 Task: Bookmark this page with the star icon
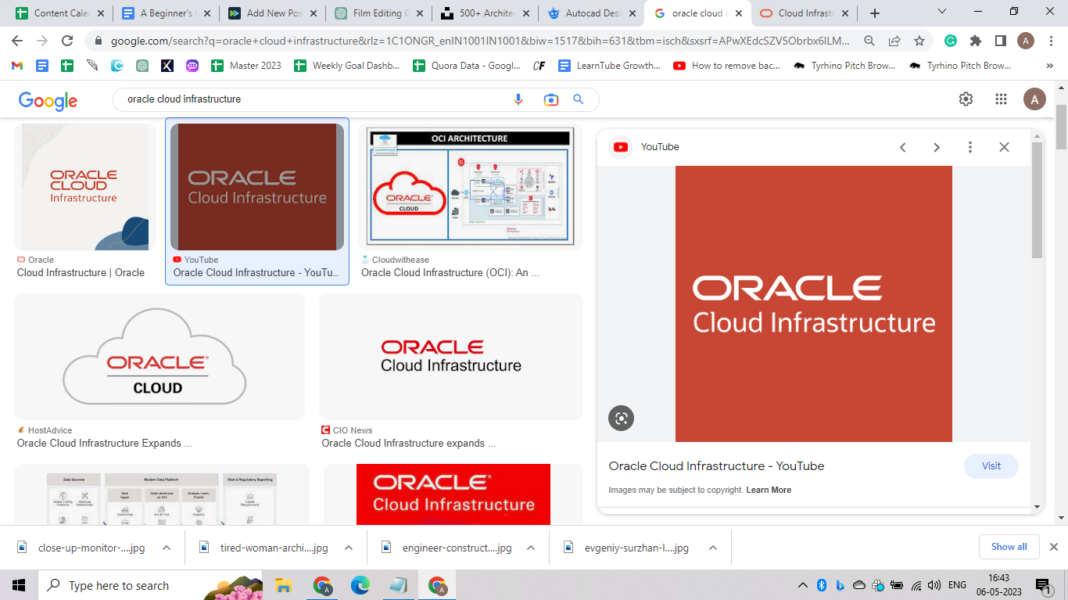[x=919, y=41]
